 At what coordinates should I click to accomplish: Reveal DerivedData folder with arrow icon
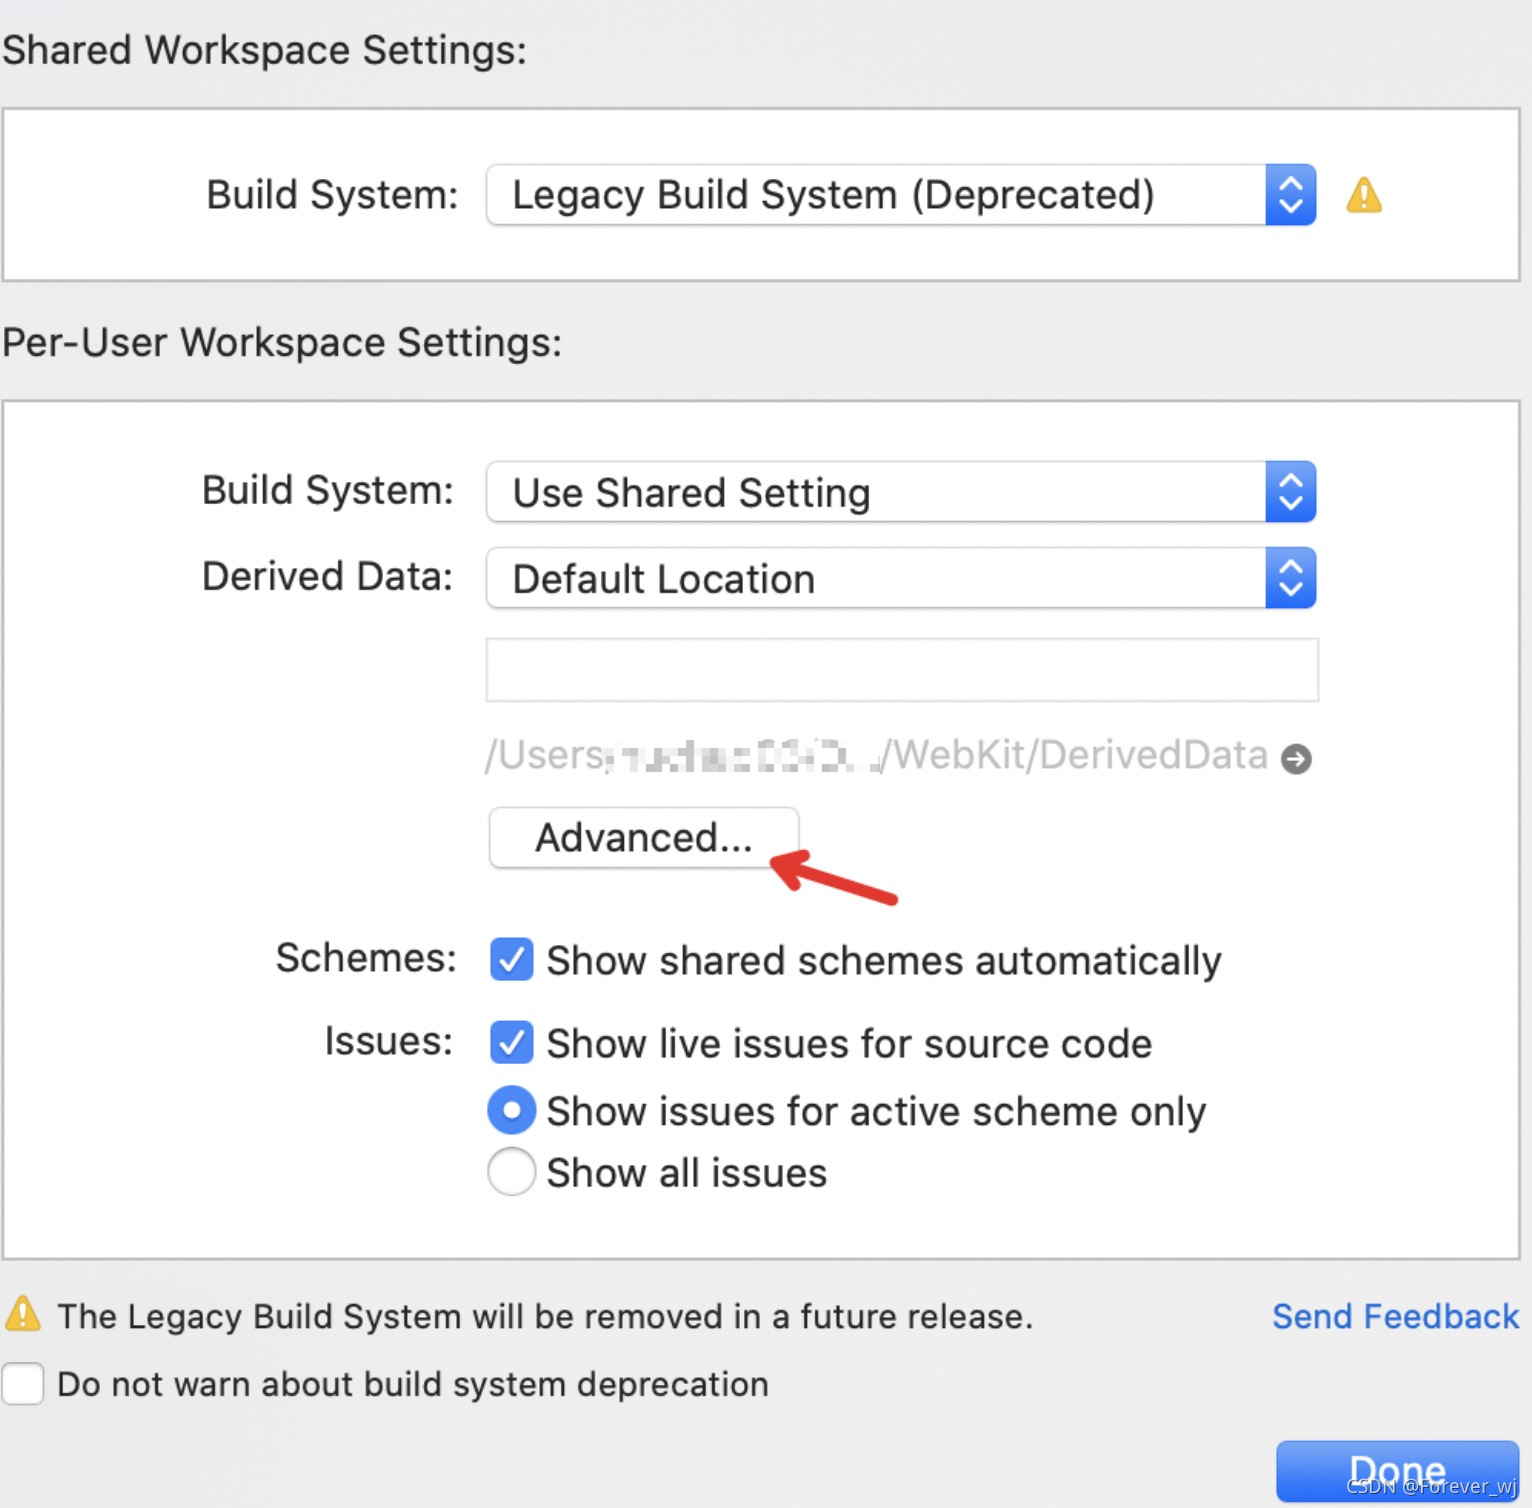tap(1297, 759)
